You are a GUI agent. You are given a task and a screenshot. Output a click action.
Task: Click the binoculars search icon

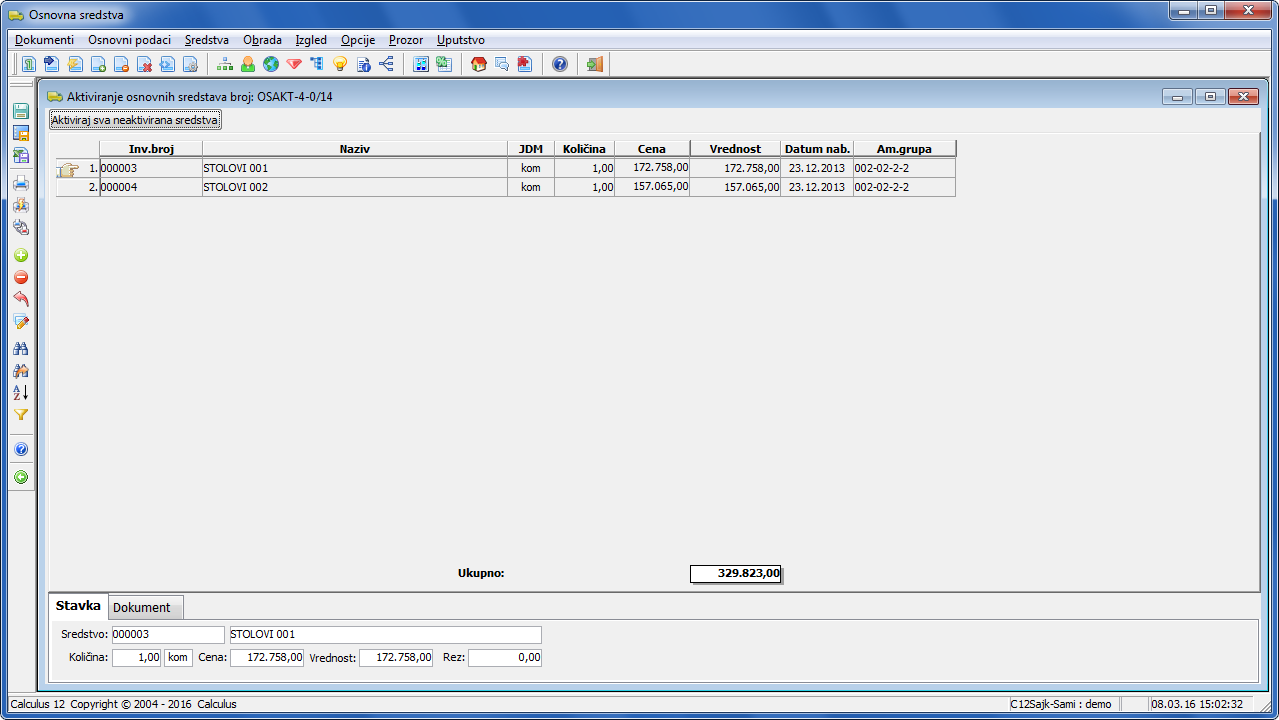[x=20, y=348]
